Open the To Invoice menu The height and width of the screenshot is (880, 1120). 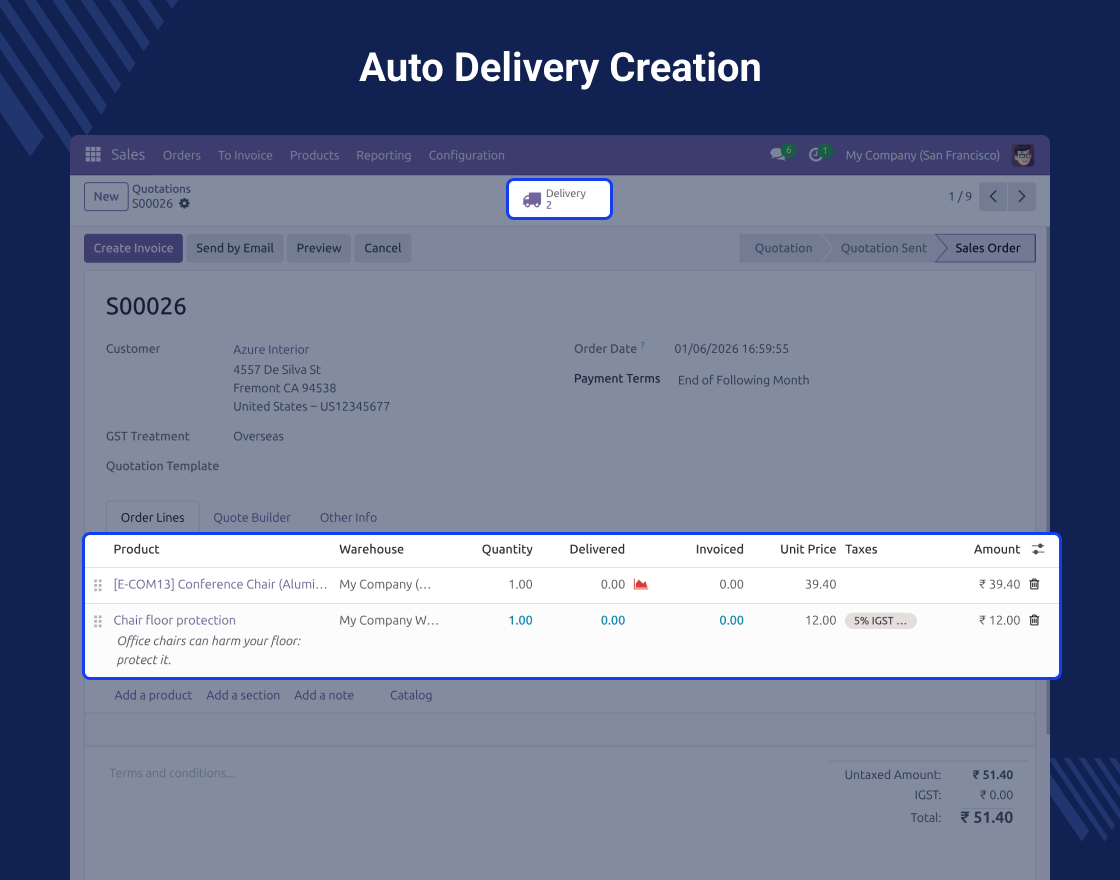245,155
